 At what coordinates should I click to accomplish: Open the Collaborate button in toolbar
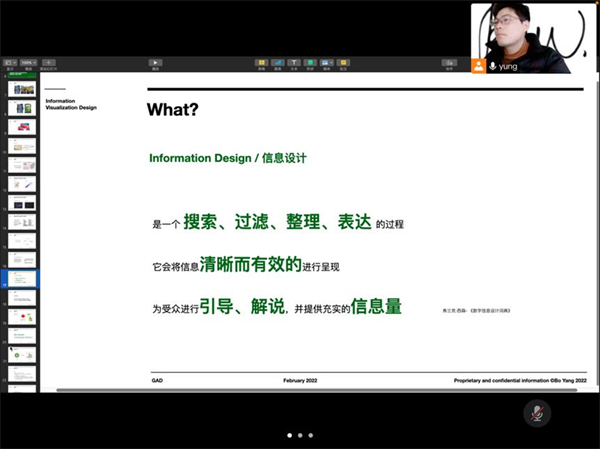click(449, 62)
